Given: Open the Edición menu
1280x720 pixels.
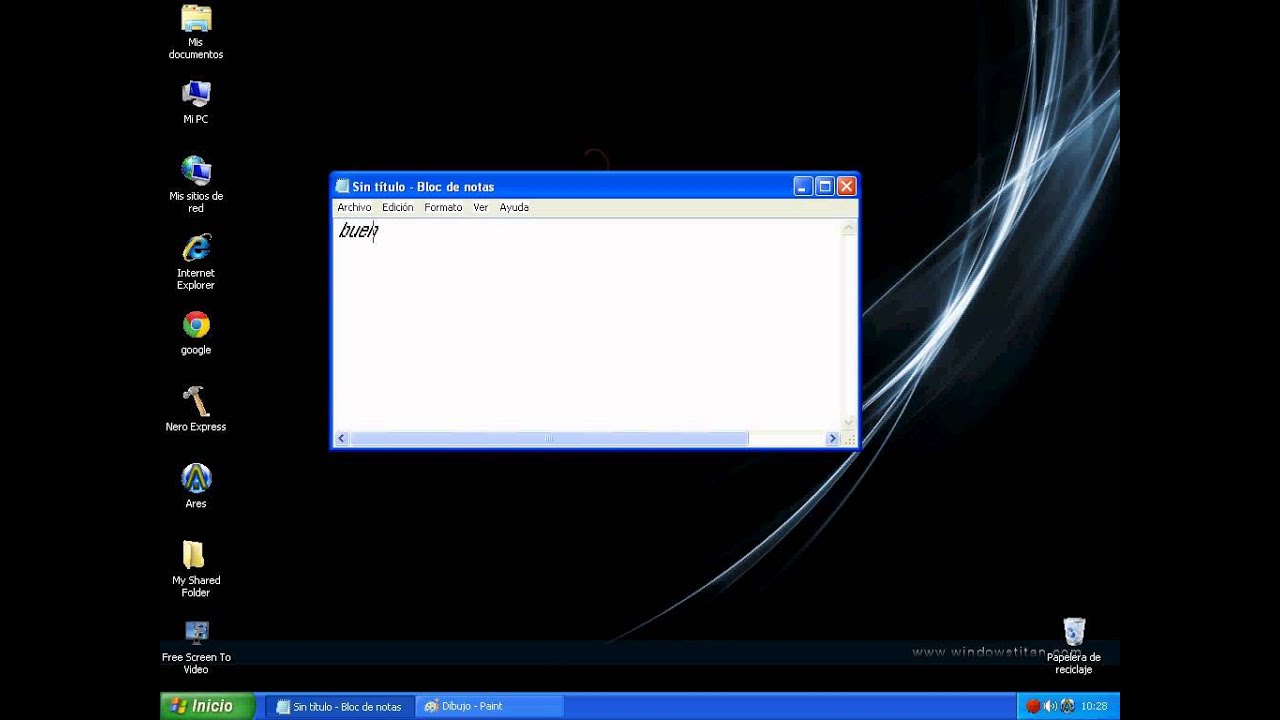Looking at the screenshot, I should (397, 207).
